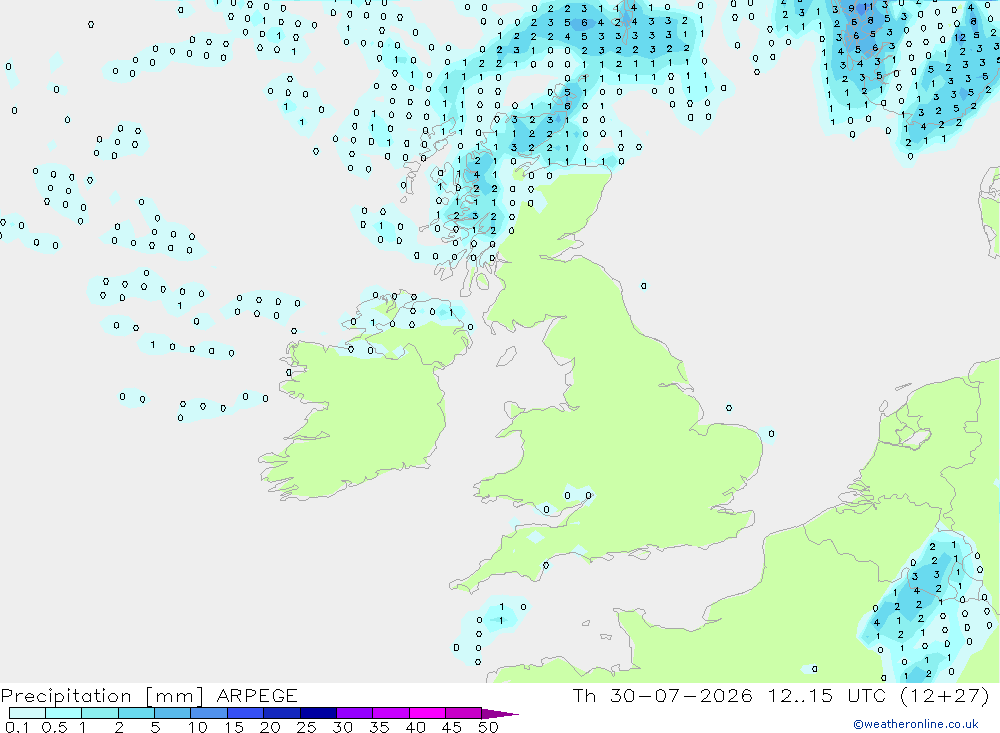Click the '(12+27)' forecast offset label
The image size is (1000, 733).
click(945, 695)
